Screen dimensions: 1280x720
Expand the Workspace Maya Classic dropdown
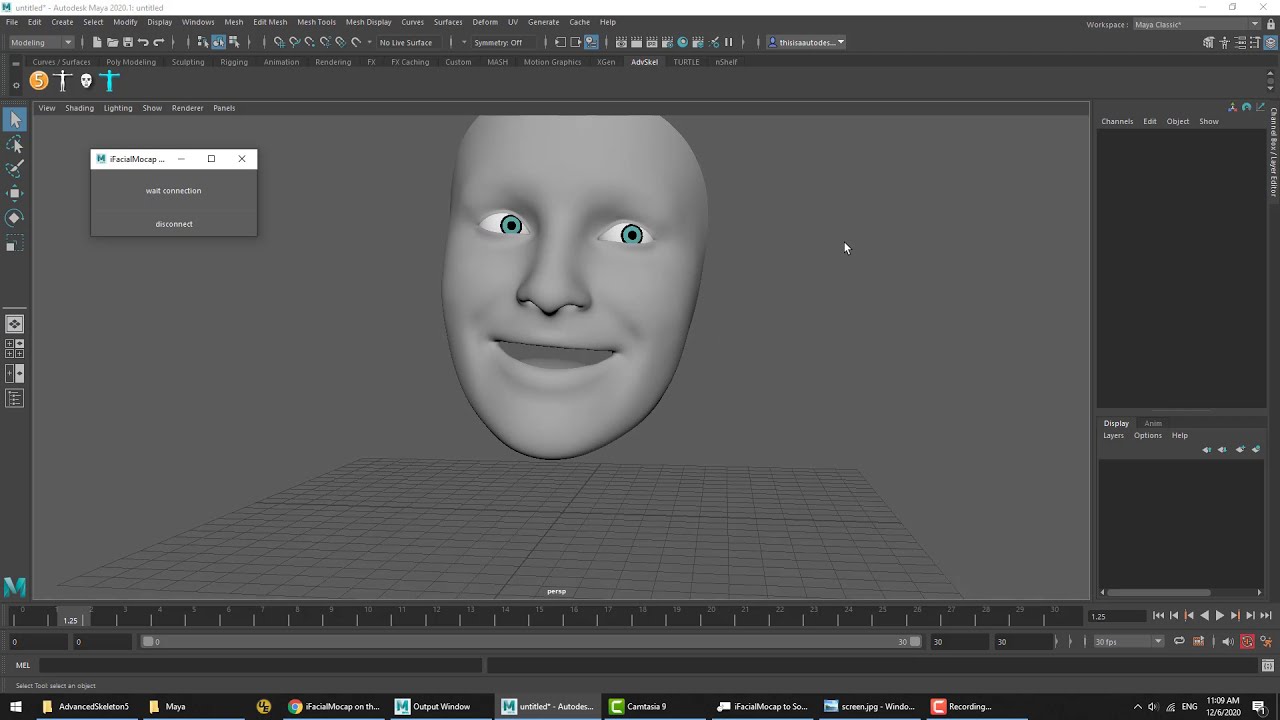1196,24
